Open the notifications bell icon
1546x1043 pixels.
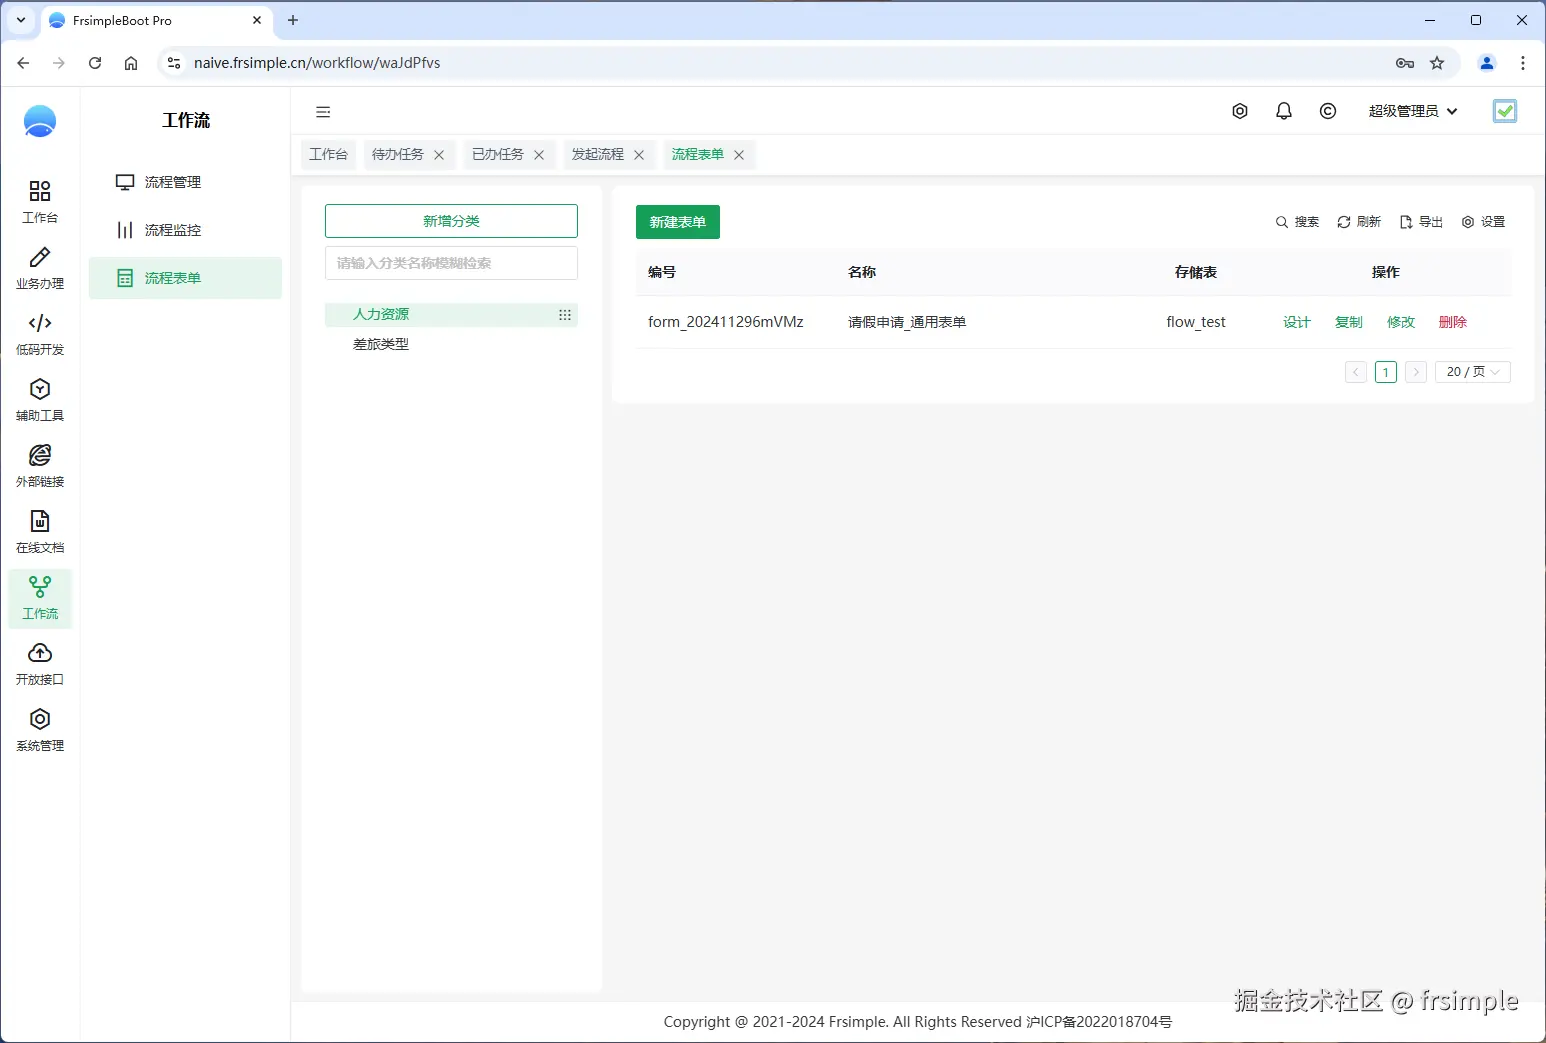tap(1284, 111)
